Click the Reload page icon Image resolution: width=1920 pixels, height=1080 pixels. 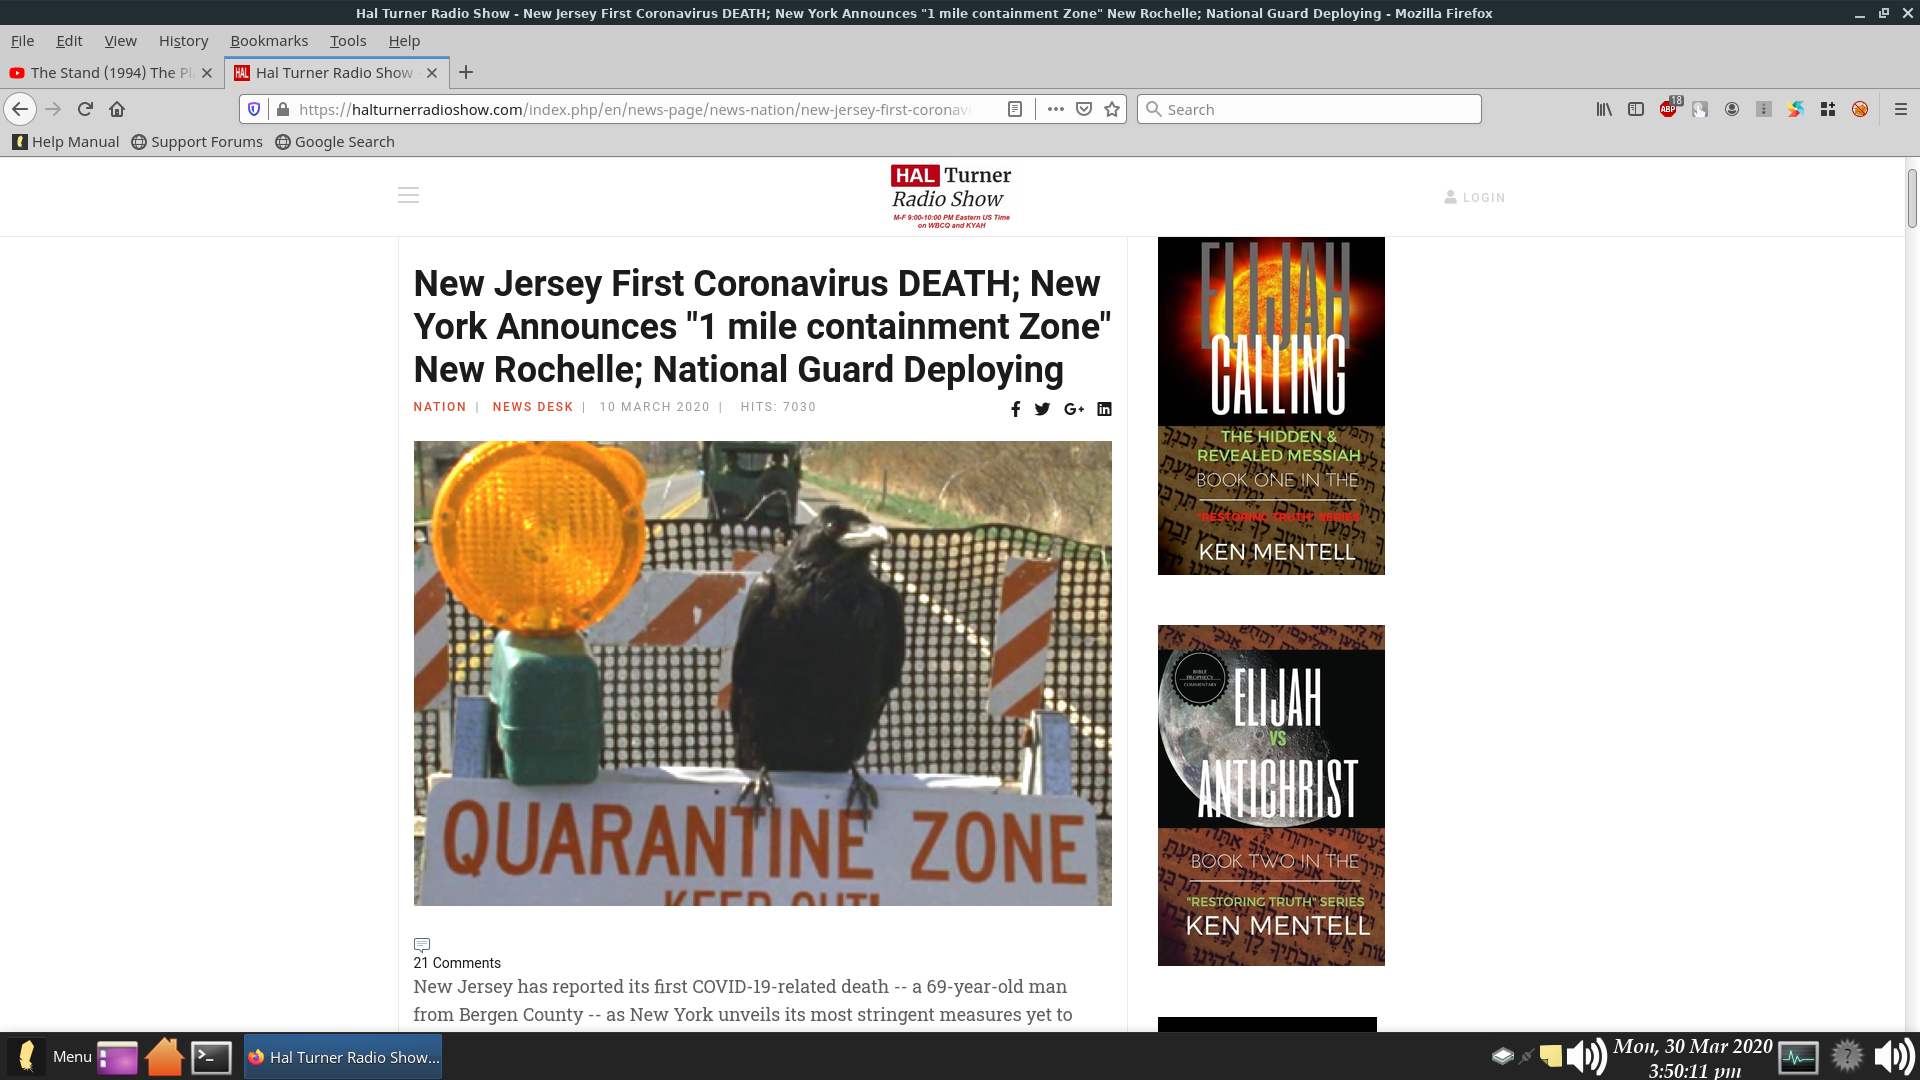click(85, 109)
